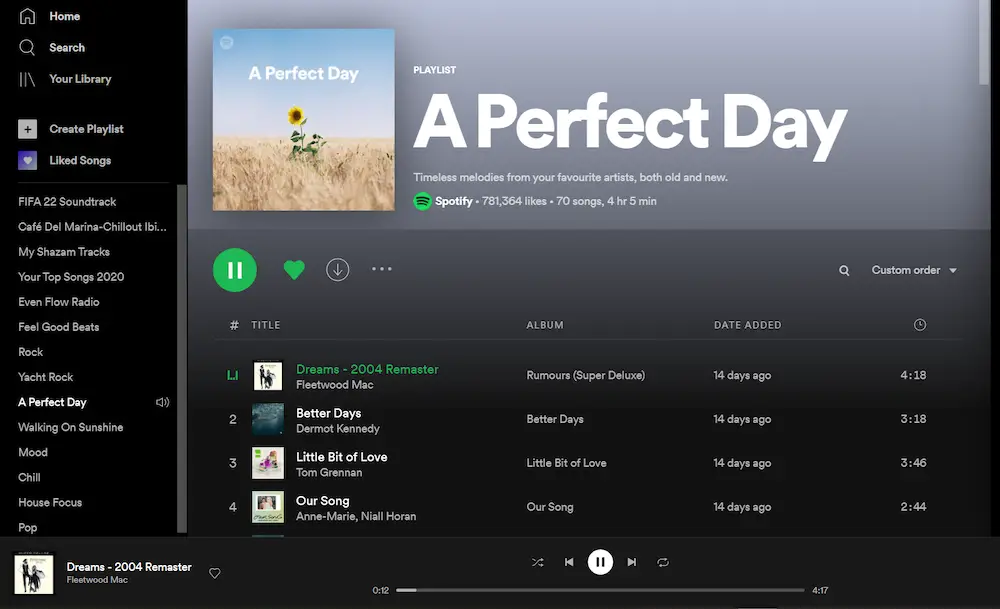This screenshot has height=609, width=1000.
Task: Open Dreams - 2004 Remaster in now-playing bar
Action: (x=129, y=567)
